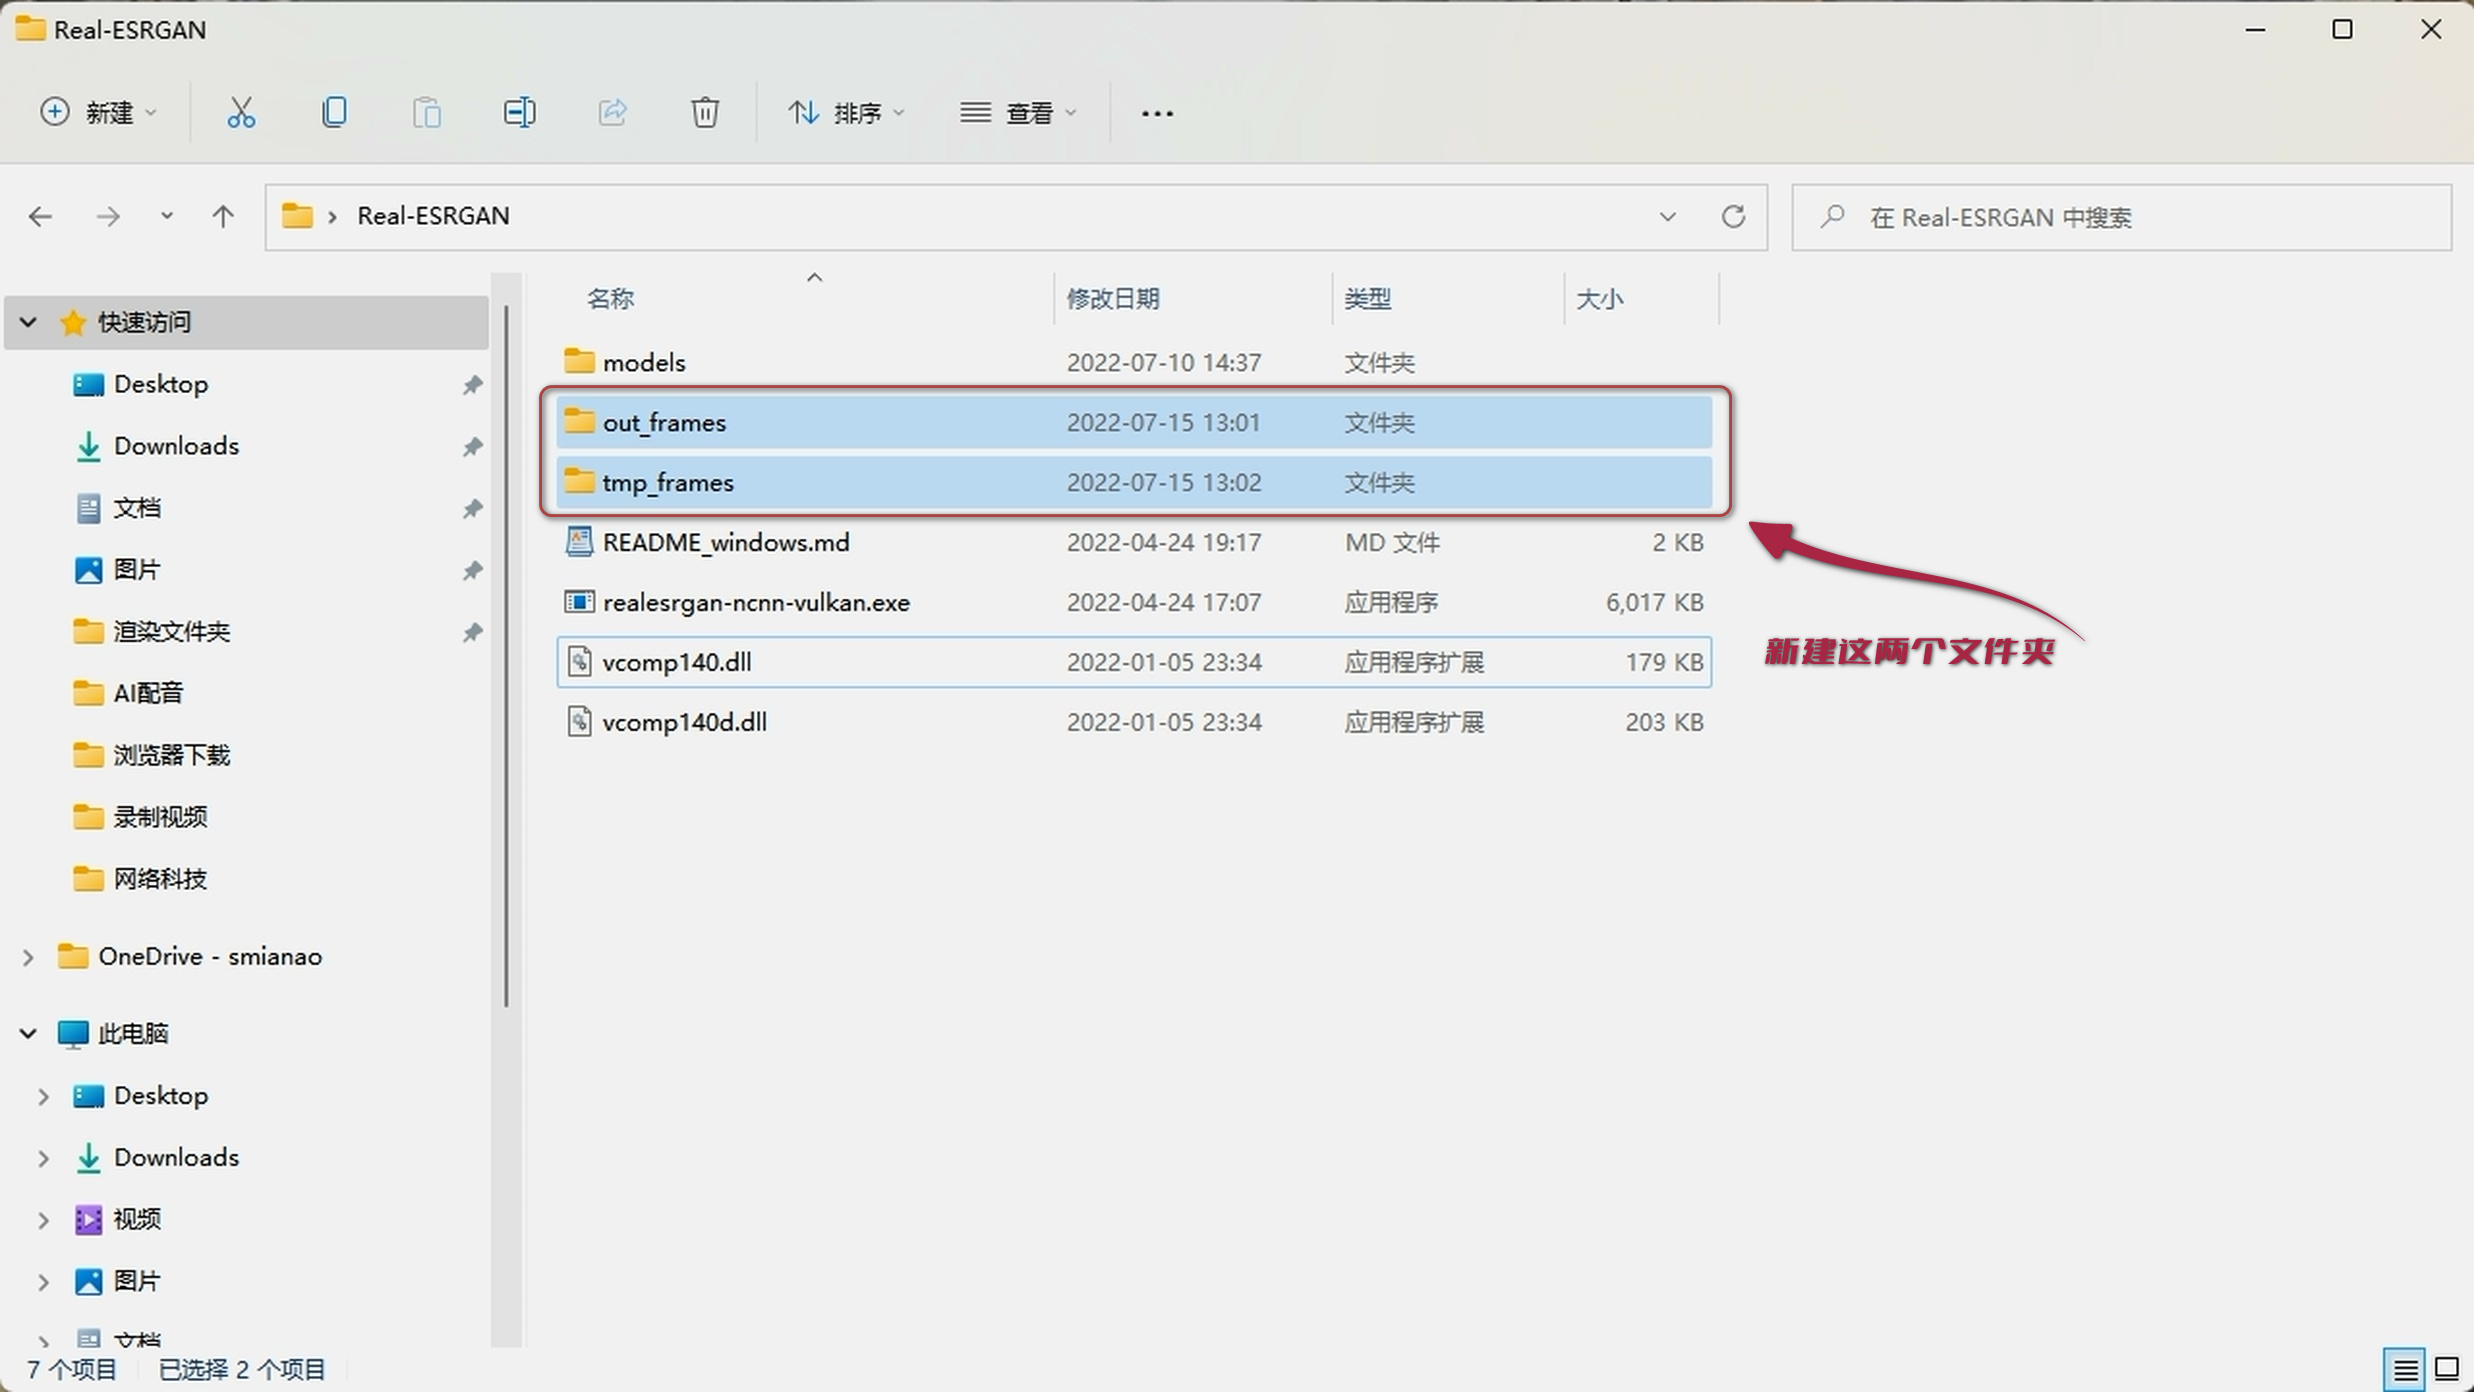Go forward with the right arrow
Image resolution: width=2474 pixels, height=1392 pixels.
107,216
